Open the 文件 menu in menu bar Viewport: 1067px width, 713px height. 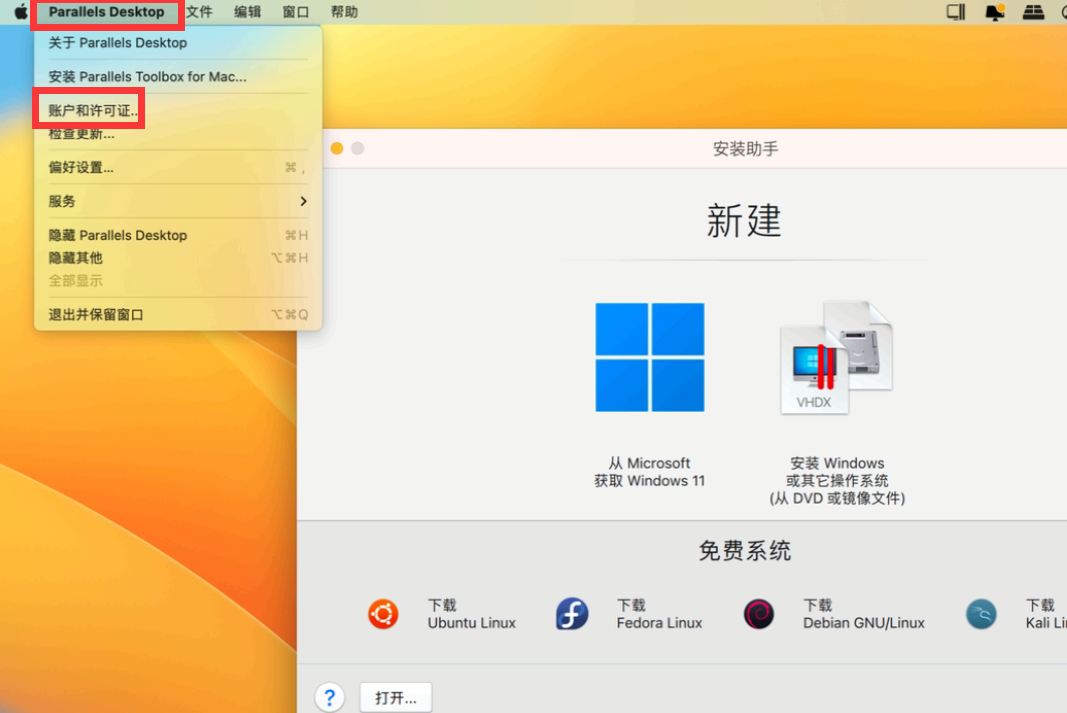point(199,12)
